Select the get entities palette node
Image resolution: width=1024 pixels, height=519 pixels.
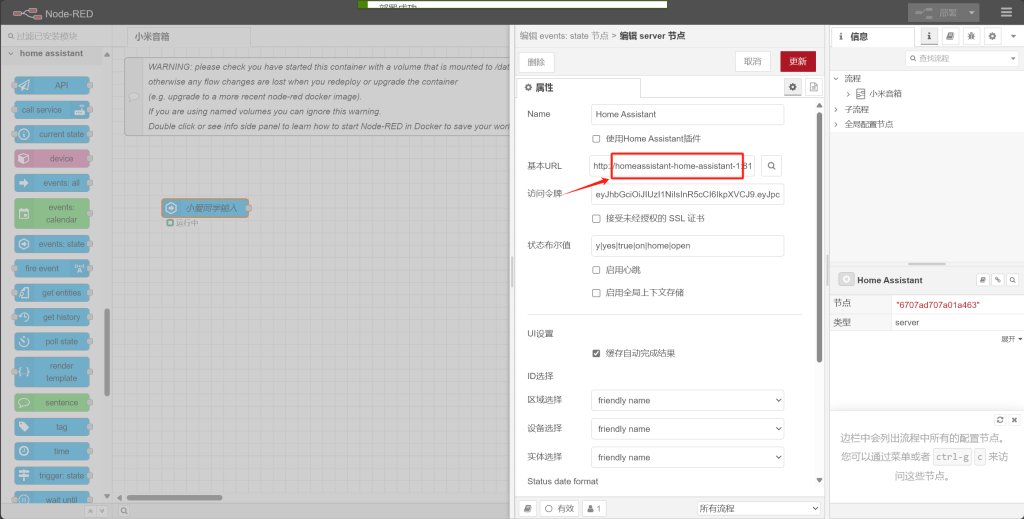tap(52, 292)
